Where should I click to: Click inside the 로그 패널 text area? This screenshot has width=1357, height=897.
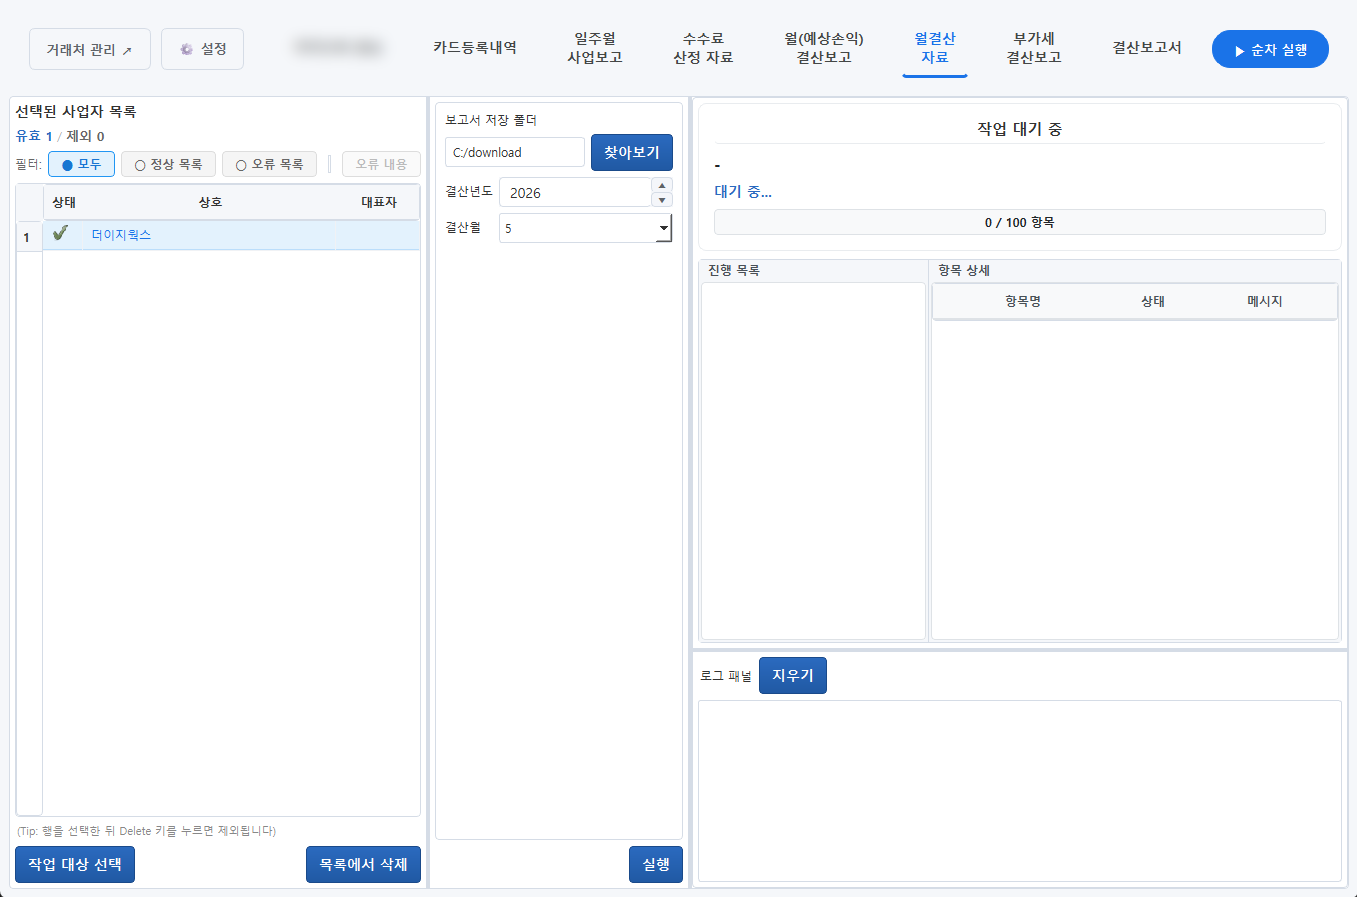[x=1020, y=791]
